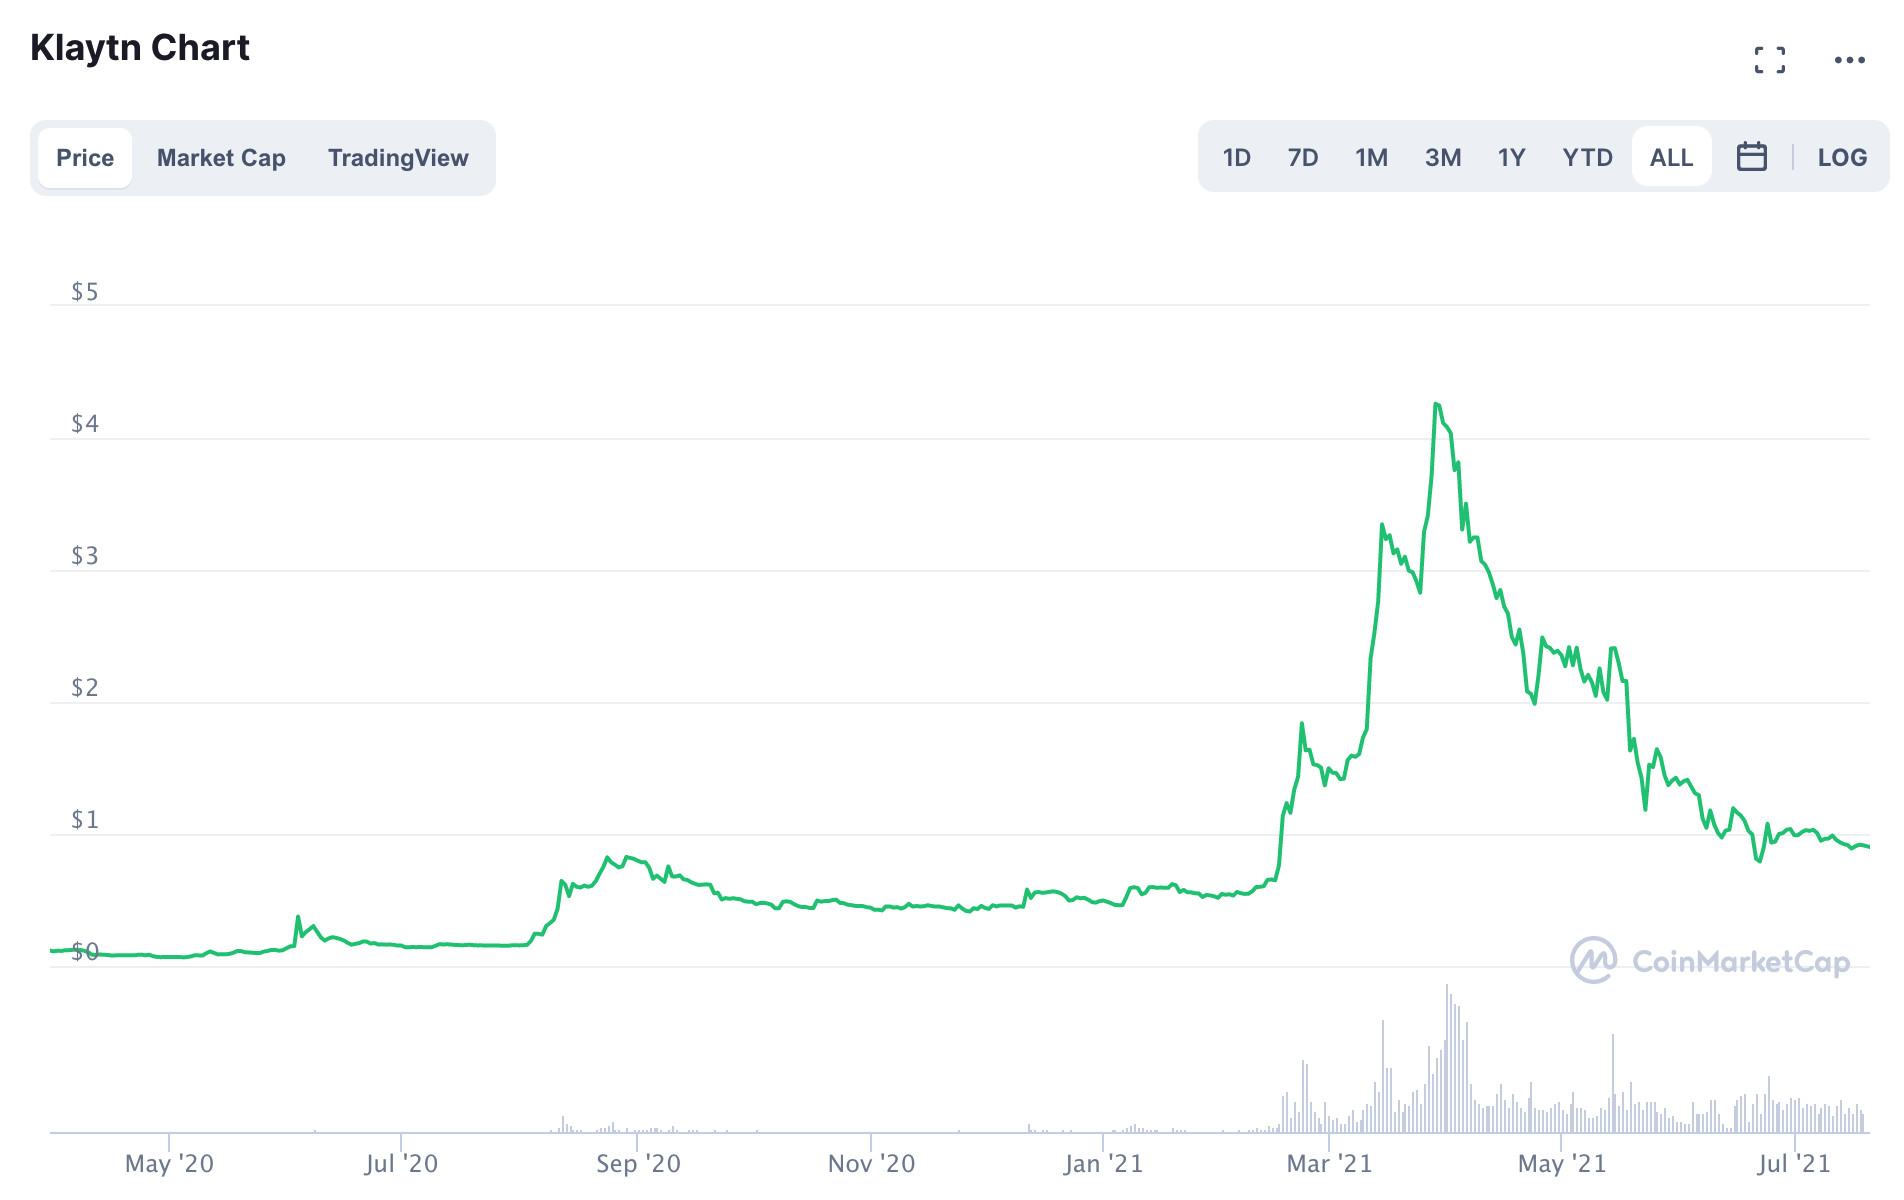Click the tallest volume bar
This screenshot has width=1904, height=1200.
tap(1446, 1058)
